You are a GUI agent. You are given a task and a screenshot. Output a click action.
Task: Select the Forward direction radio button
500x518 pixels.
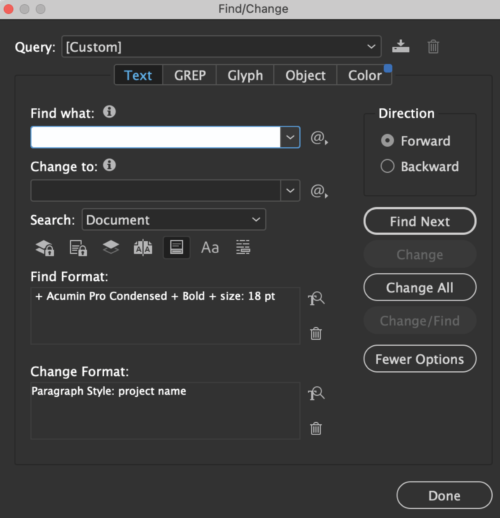pyautogui.click(x=387, y=141)
